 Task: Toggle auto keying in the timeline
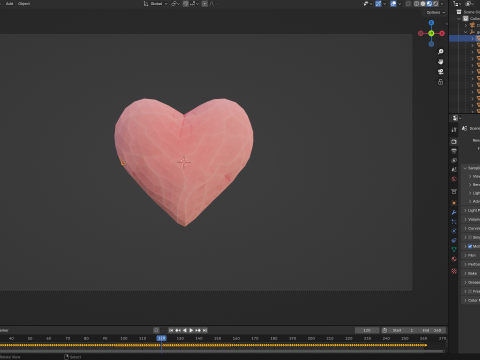pyautogui.click(x=156, y=330)
